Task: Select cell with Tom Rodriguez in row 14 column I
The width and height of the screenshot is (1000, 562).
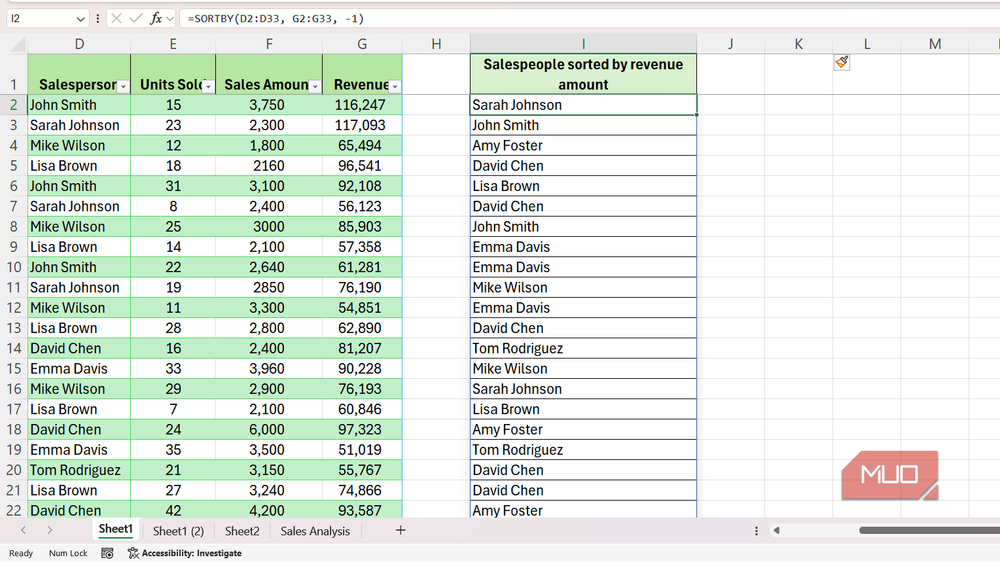Action: point(583,348)
